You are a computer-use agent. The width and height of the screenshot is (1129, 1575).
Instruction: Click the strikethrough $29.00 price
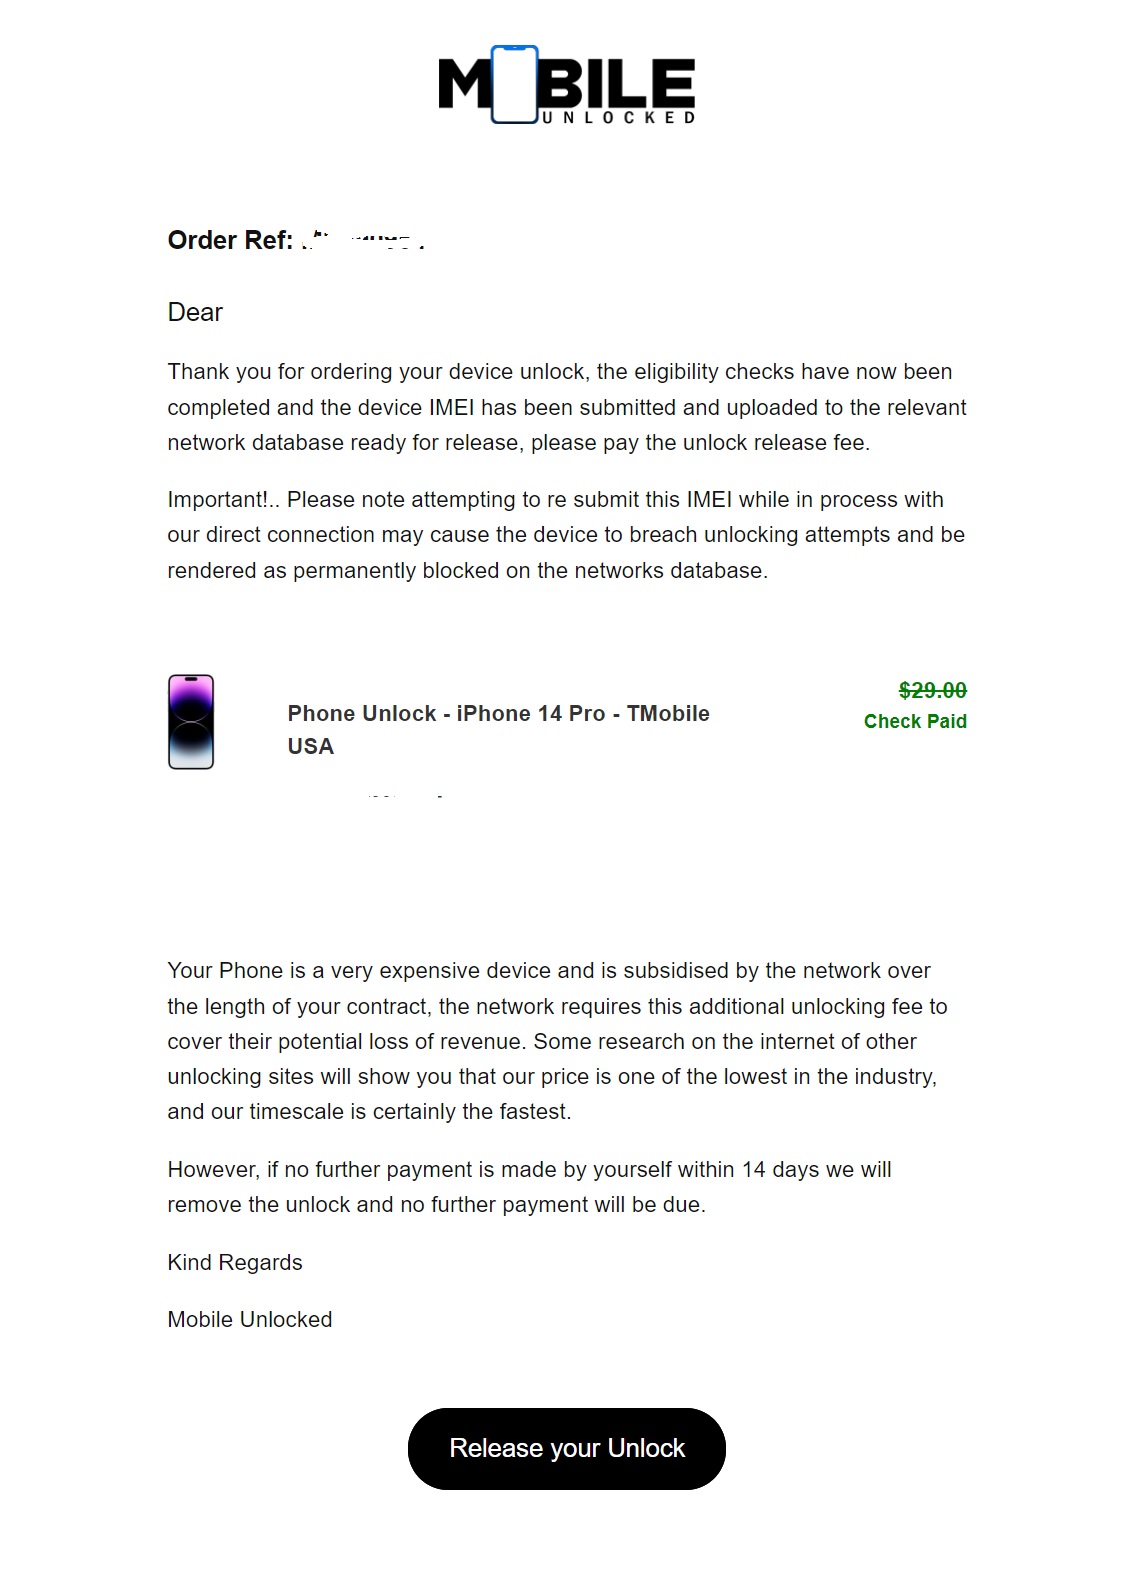click(932, 691)
